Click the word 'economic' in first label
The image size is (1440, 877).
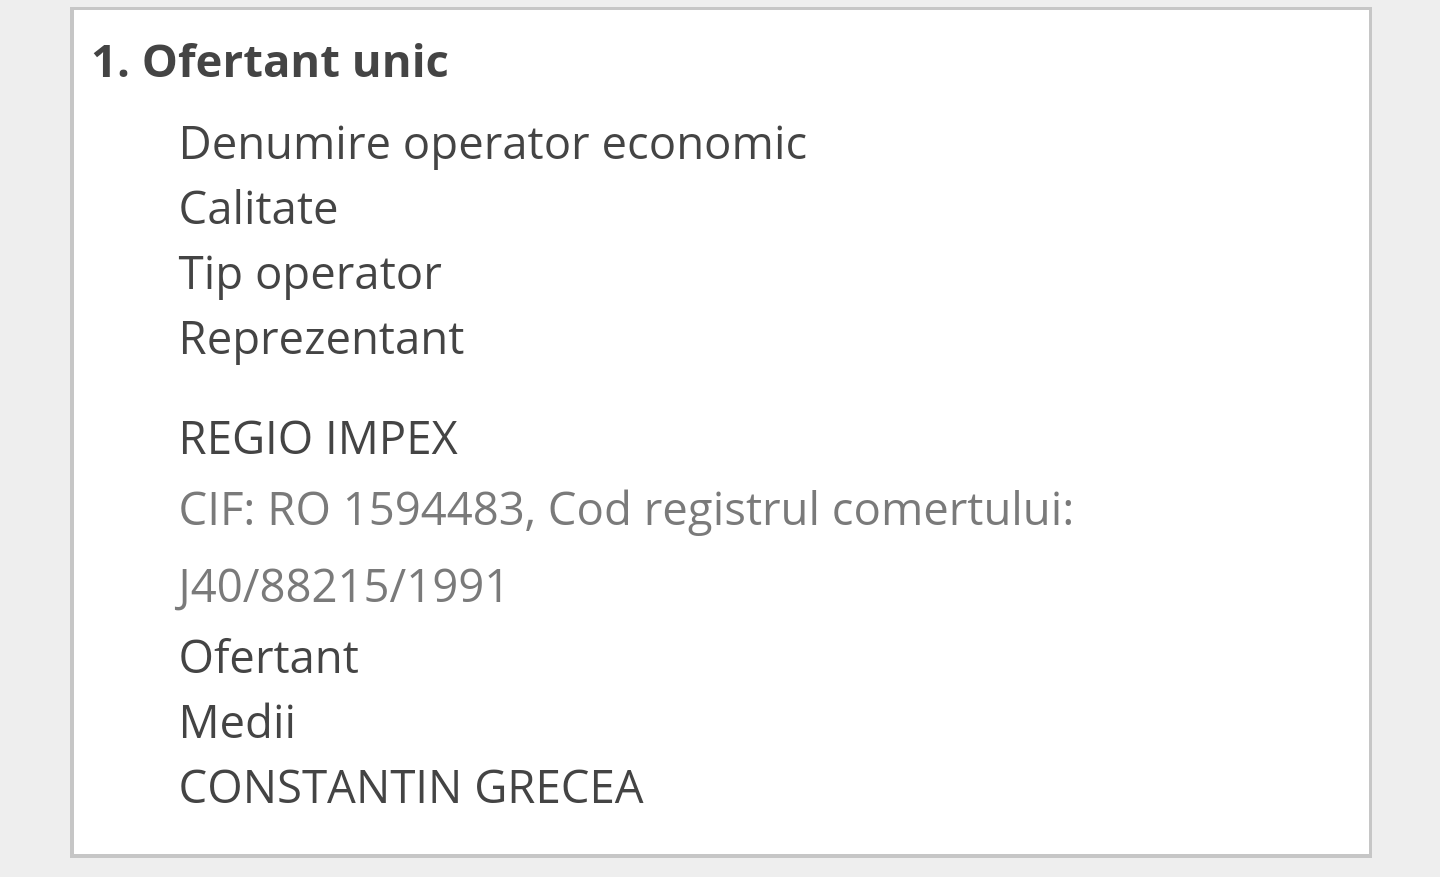[704, 143]
